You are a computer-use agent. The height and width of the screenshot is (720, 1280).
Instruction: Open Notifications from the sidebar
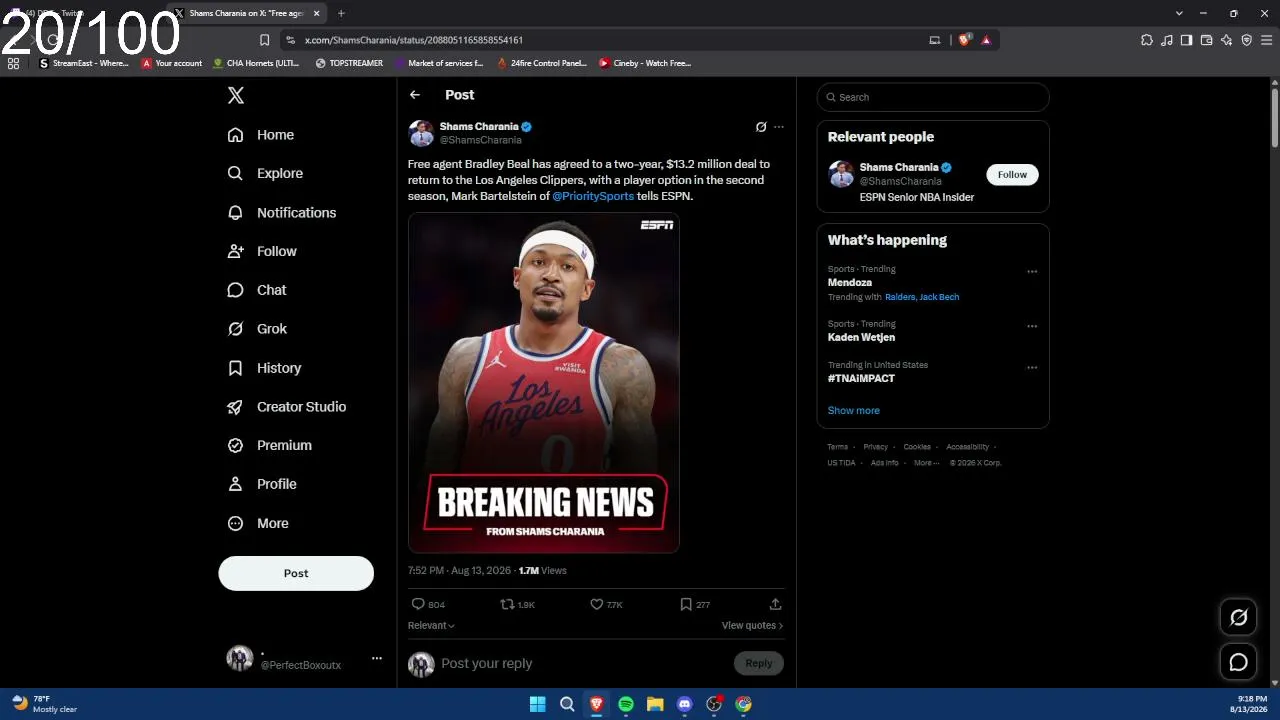[x=282, y=212]
